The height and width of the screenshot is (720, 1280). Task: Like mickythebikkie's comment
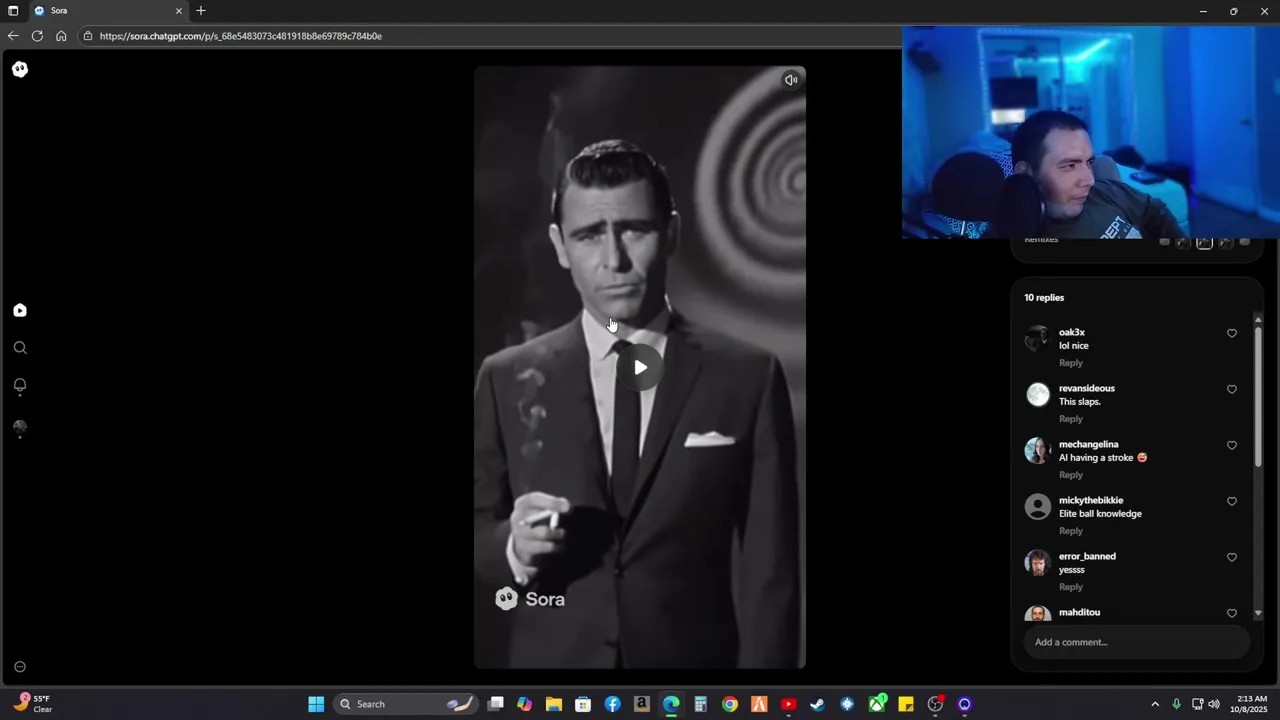pyautogui.click(x=1232, y=501)
